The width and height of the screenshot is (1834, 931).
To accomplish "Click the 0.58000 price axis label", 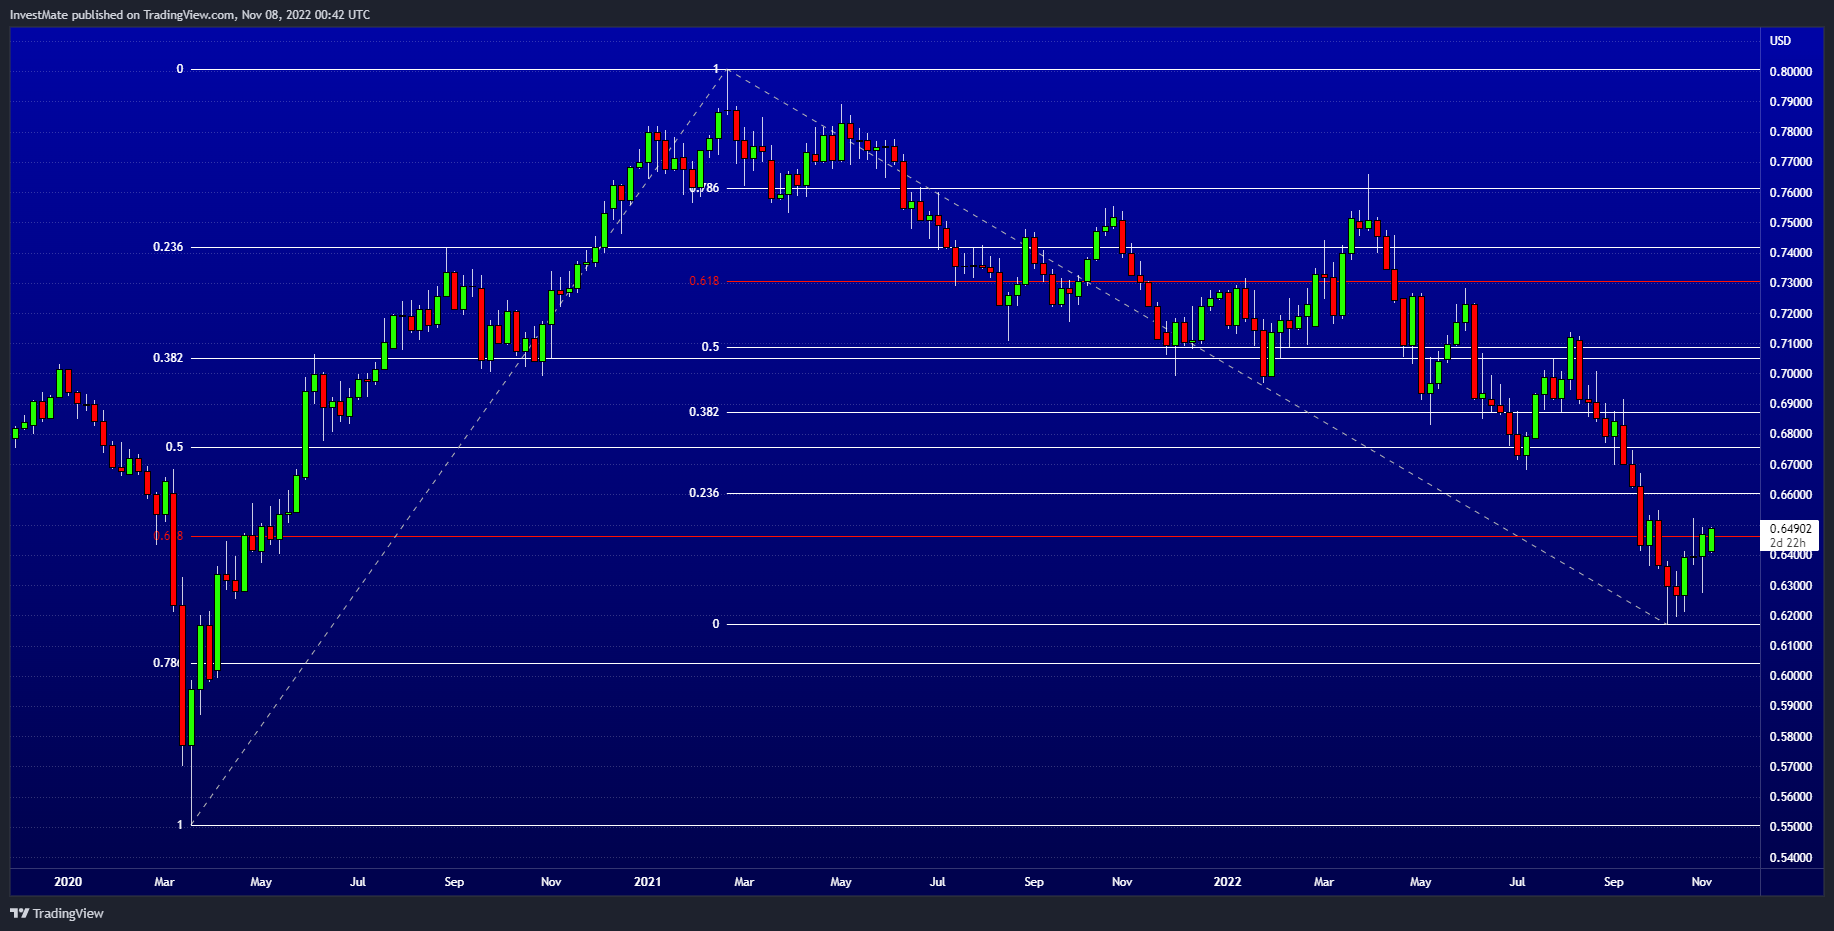I will 1790,737.
